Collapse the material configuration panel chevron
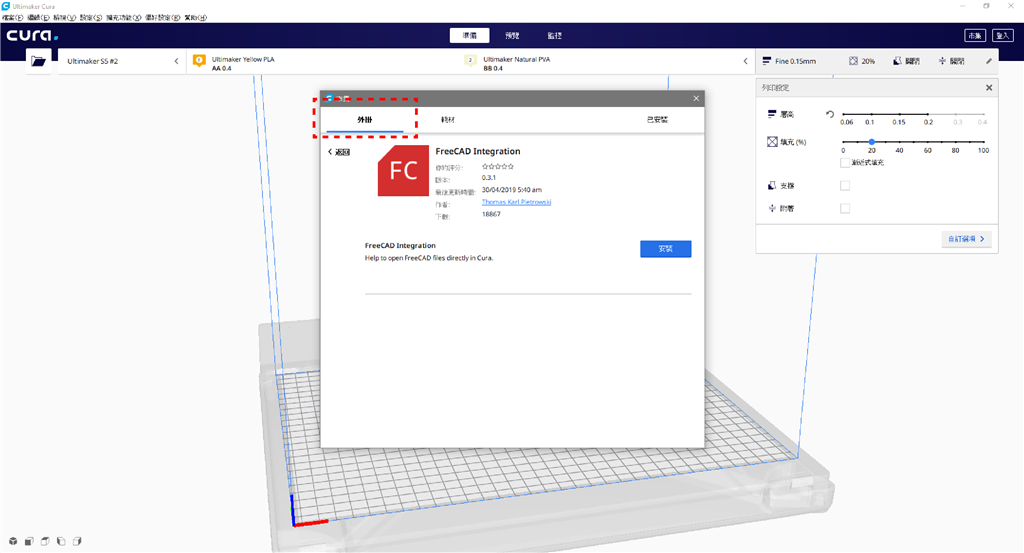 745,61
